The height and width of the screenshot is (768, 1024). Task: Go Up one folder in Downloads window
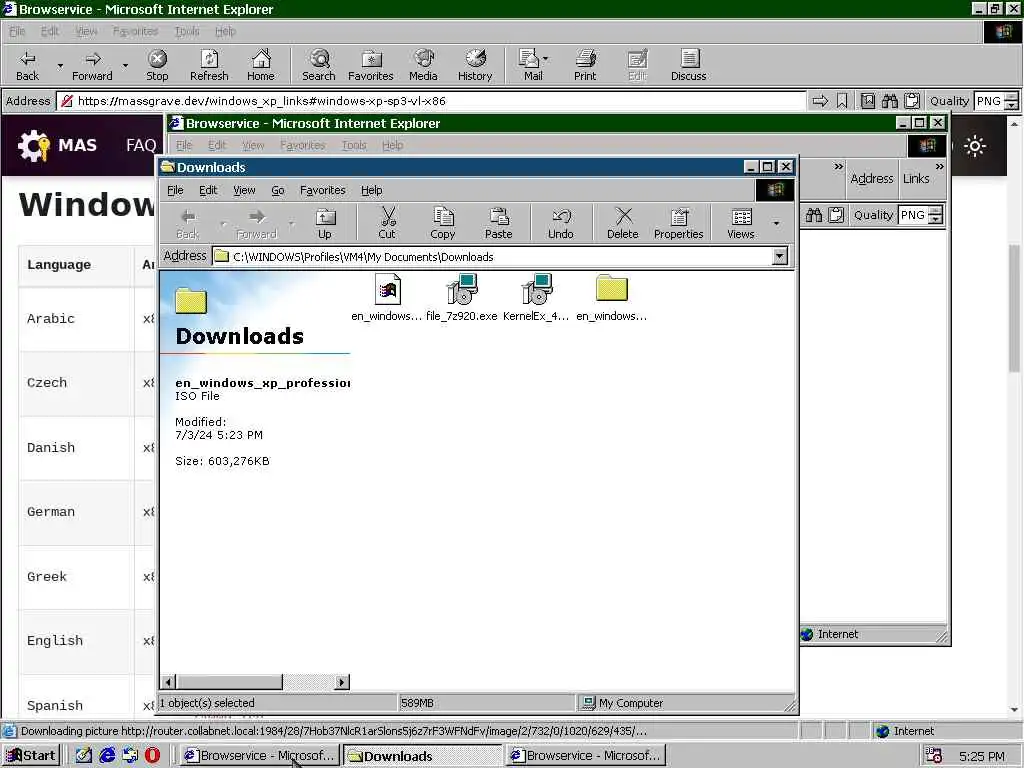coord(325,223)
